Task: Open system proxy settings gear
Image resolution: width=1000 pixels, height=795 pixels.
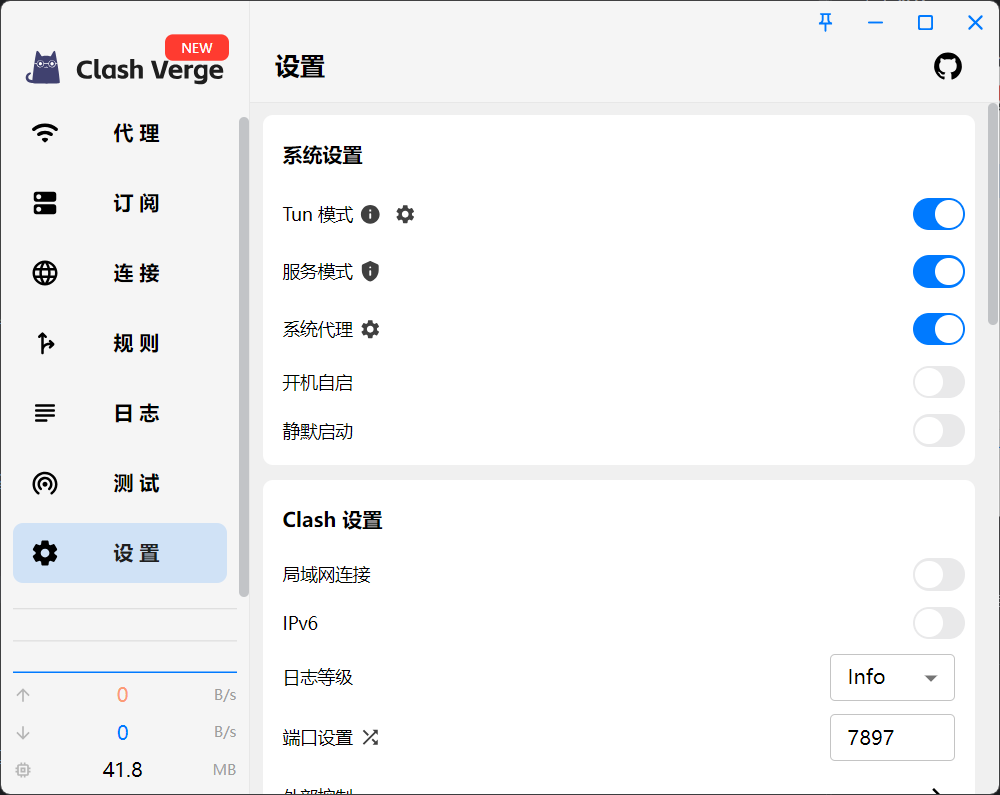Action: [371, 330]
